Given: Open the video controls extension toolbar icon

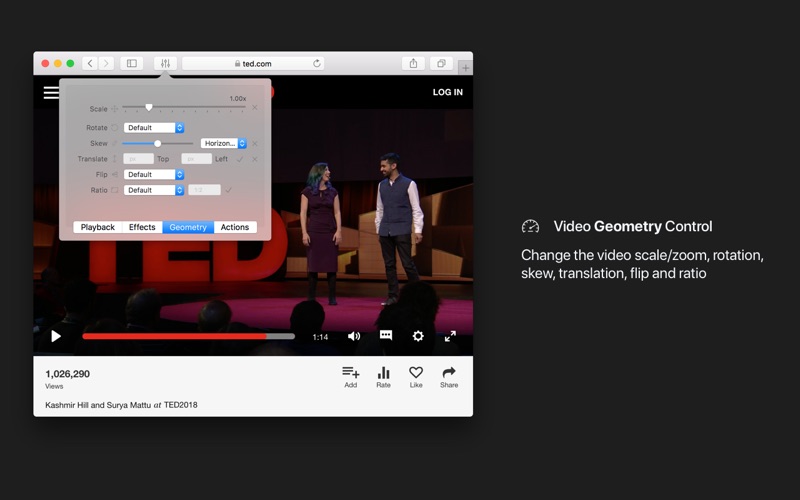Looking at the screenshot, I should (x=165, y=63).
